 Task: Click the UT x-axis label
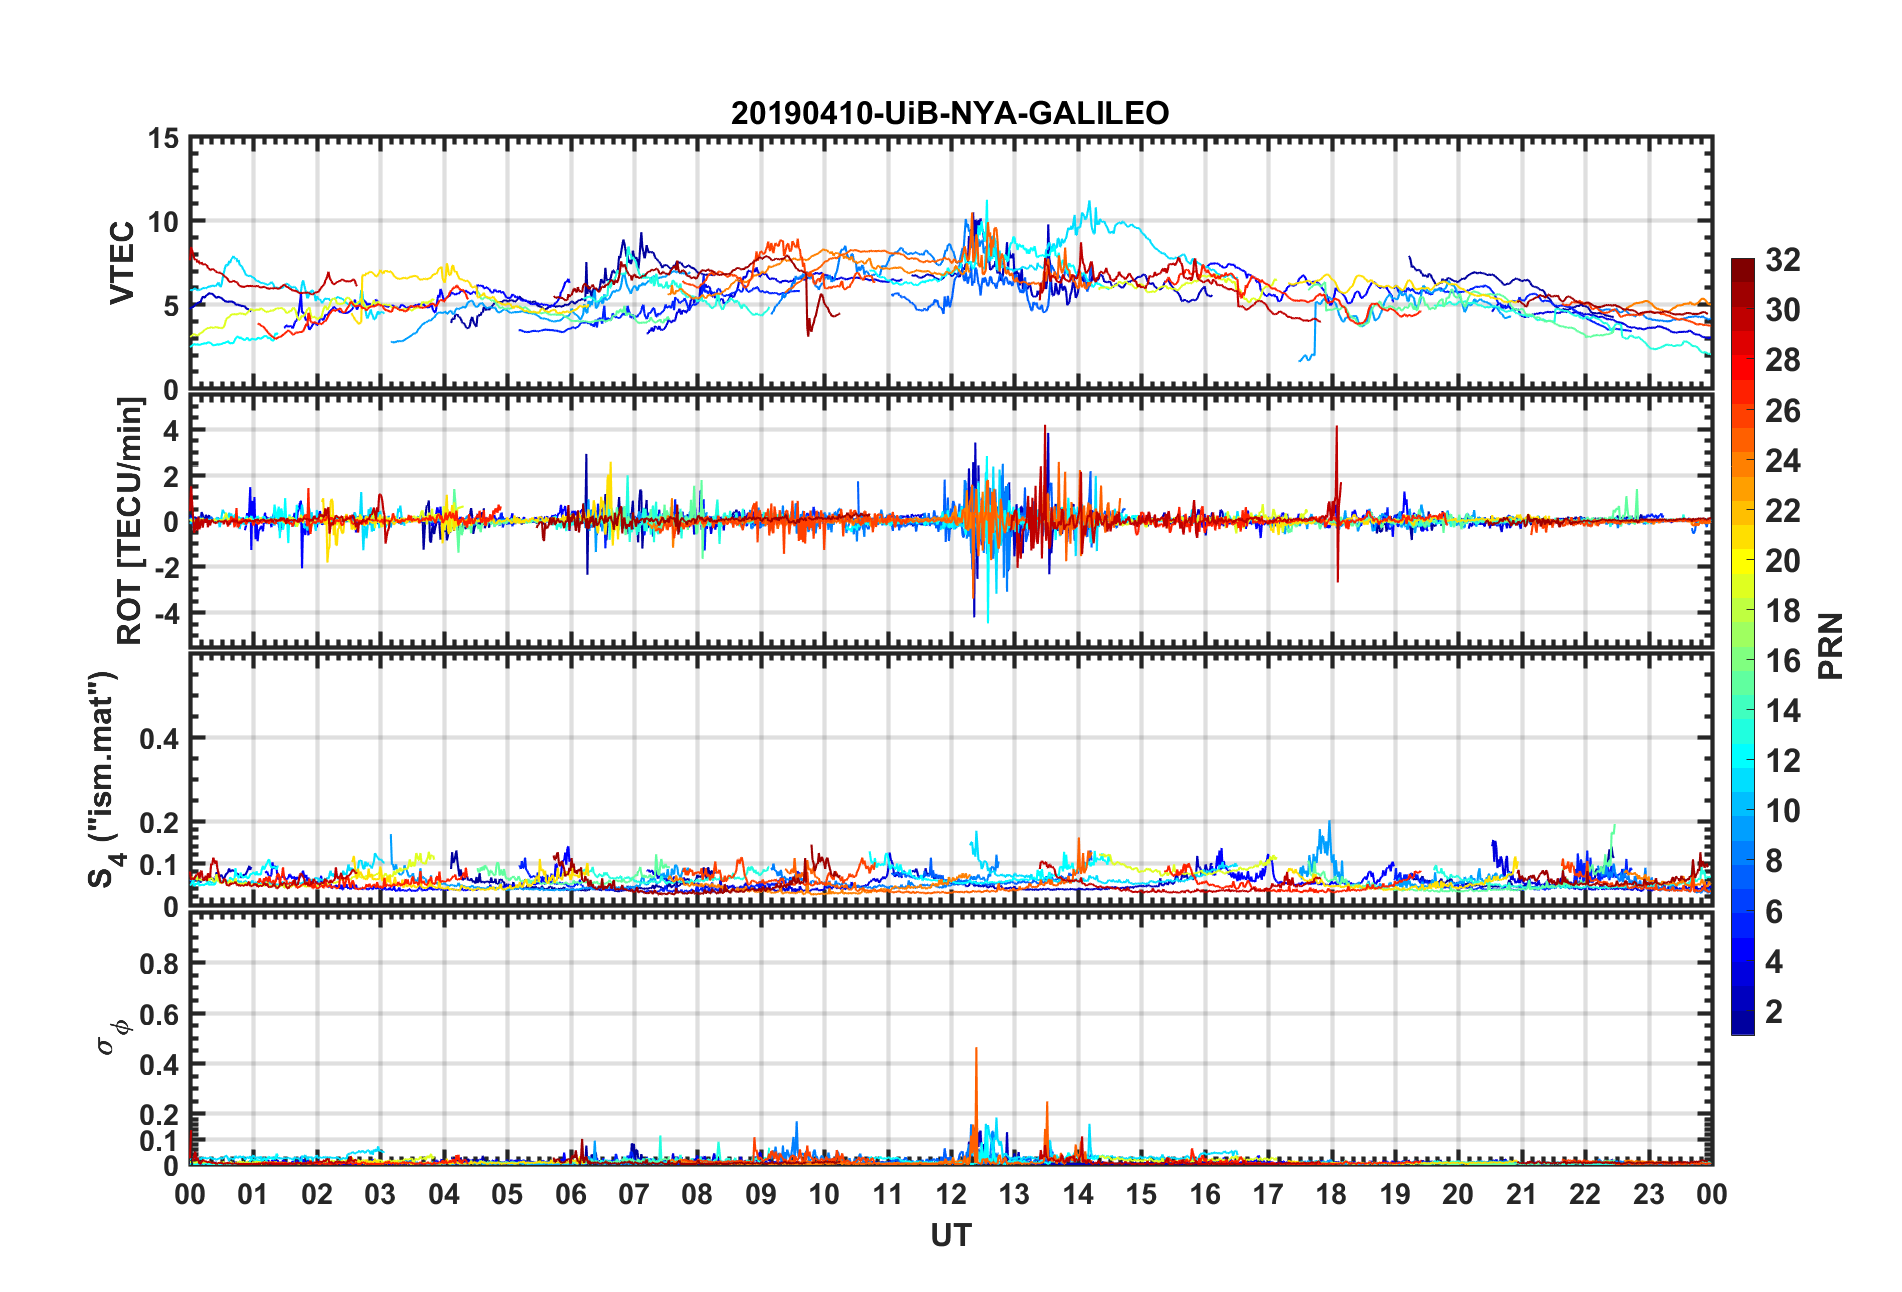click(950, 1236)
